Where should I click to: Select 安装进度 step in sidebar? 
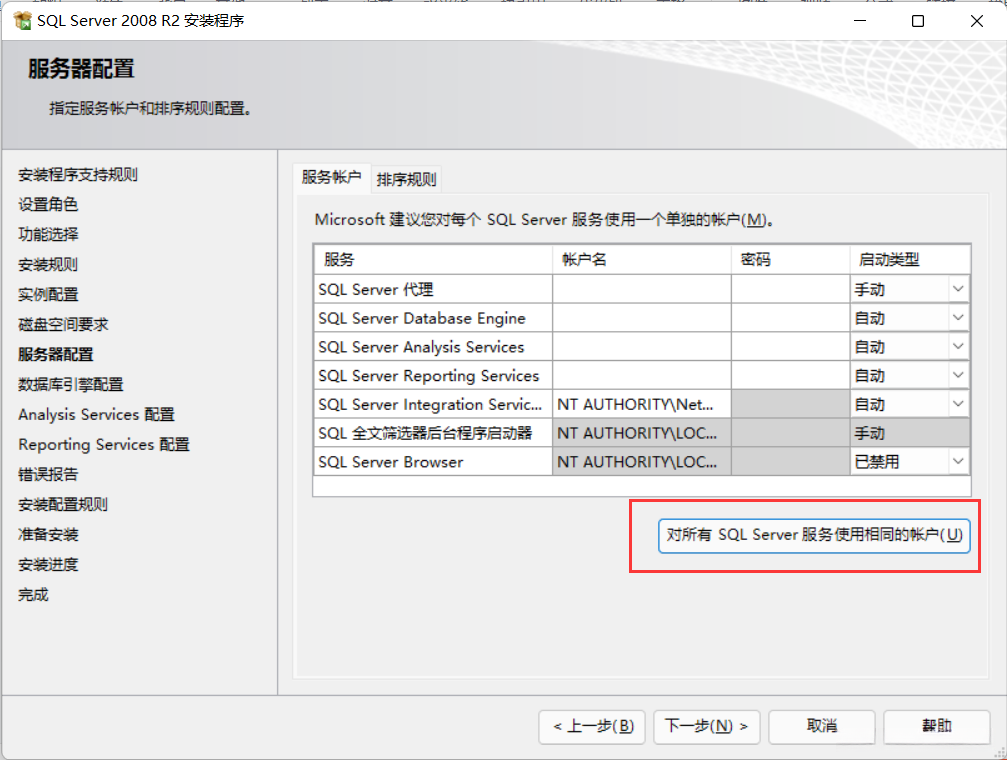click(48, 565)
